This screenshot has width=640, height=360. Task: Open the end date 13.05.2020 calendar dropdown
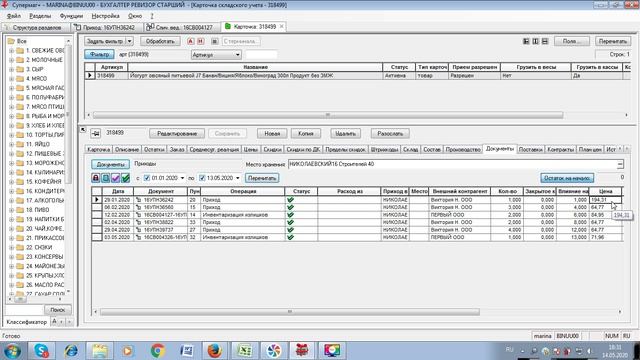click(x=238, y=178)
